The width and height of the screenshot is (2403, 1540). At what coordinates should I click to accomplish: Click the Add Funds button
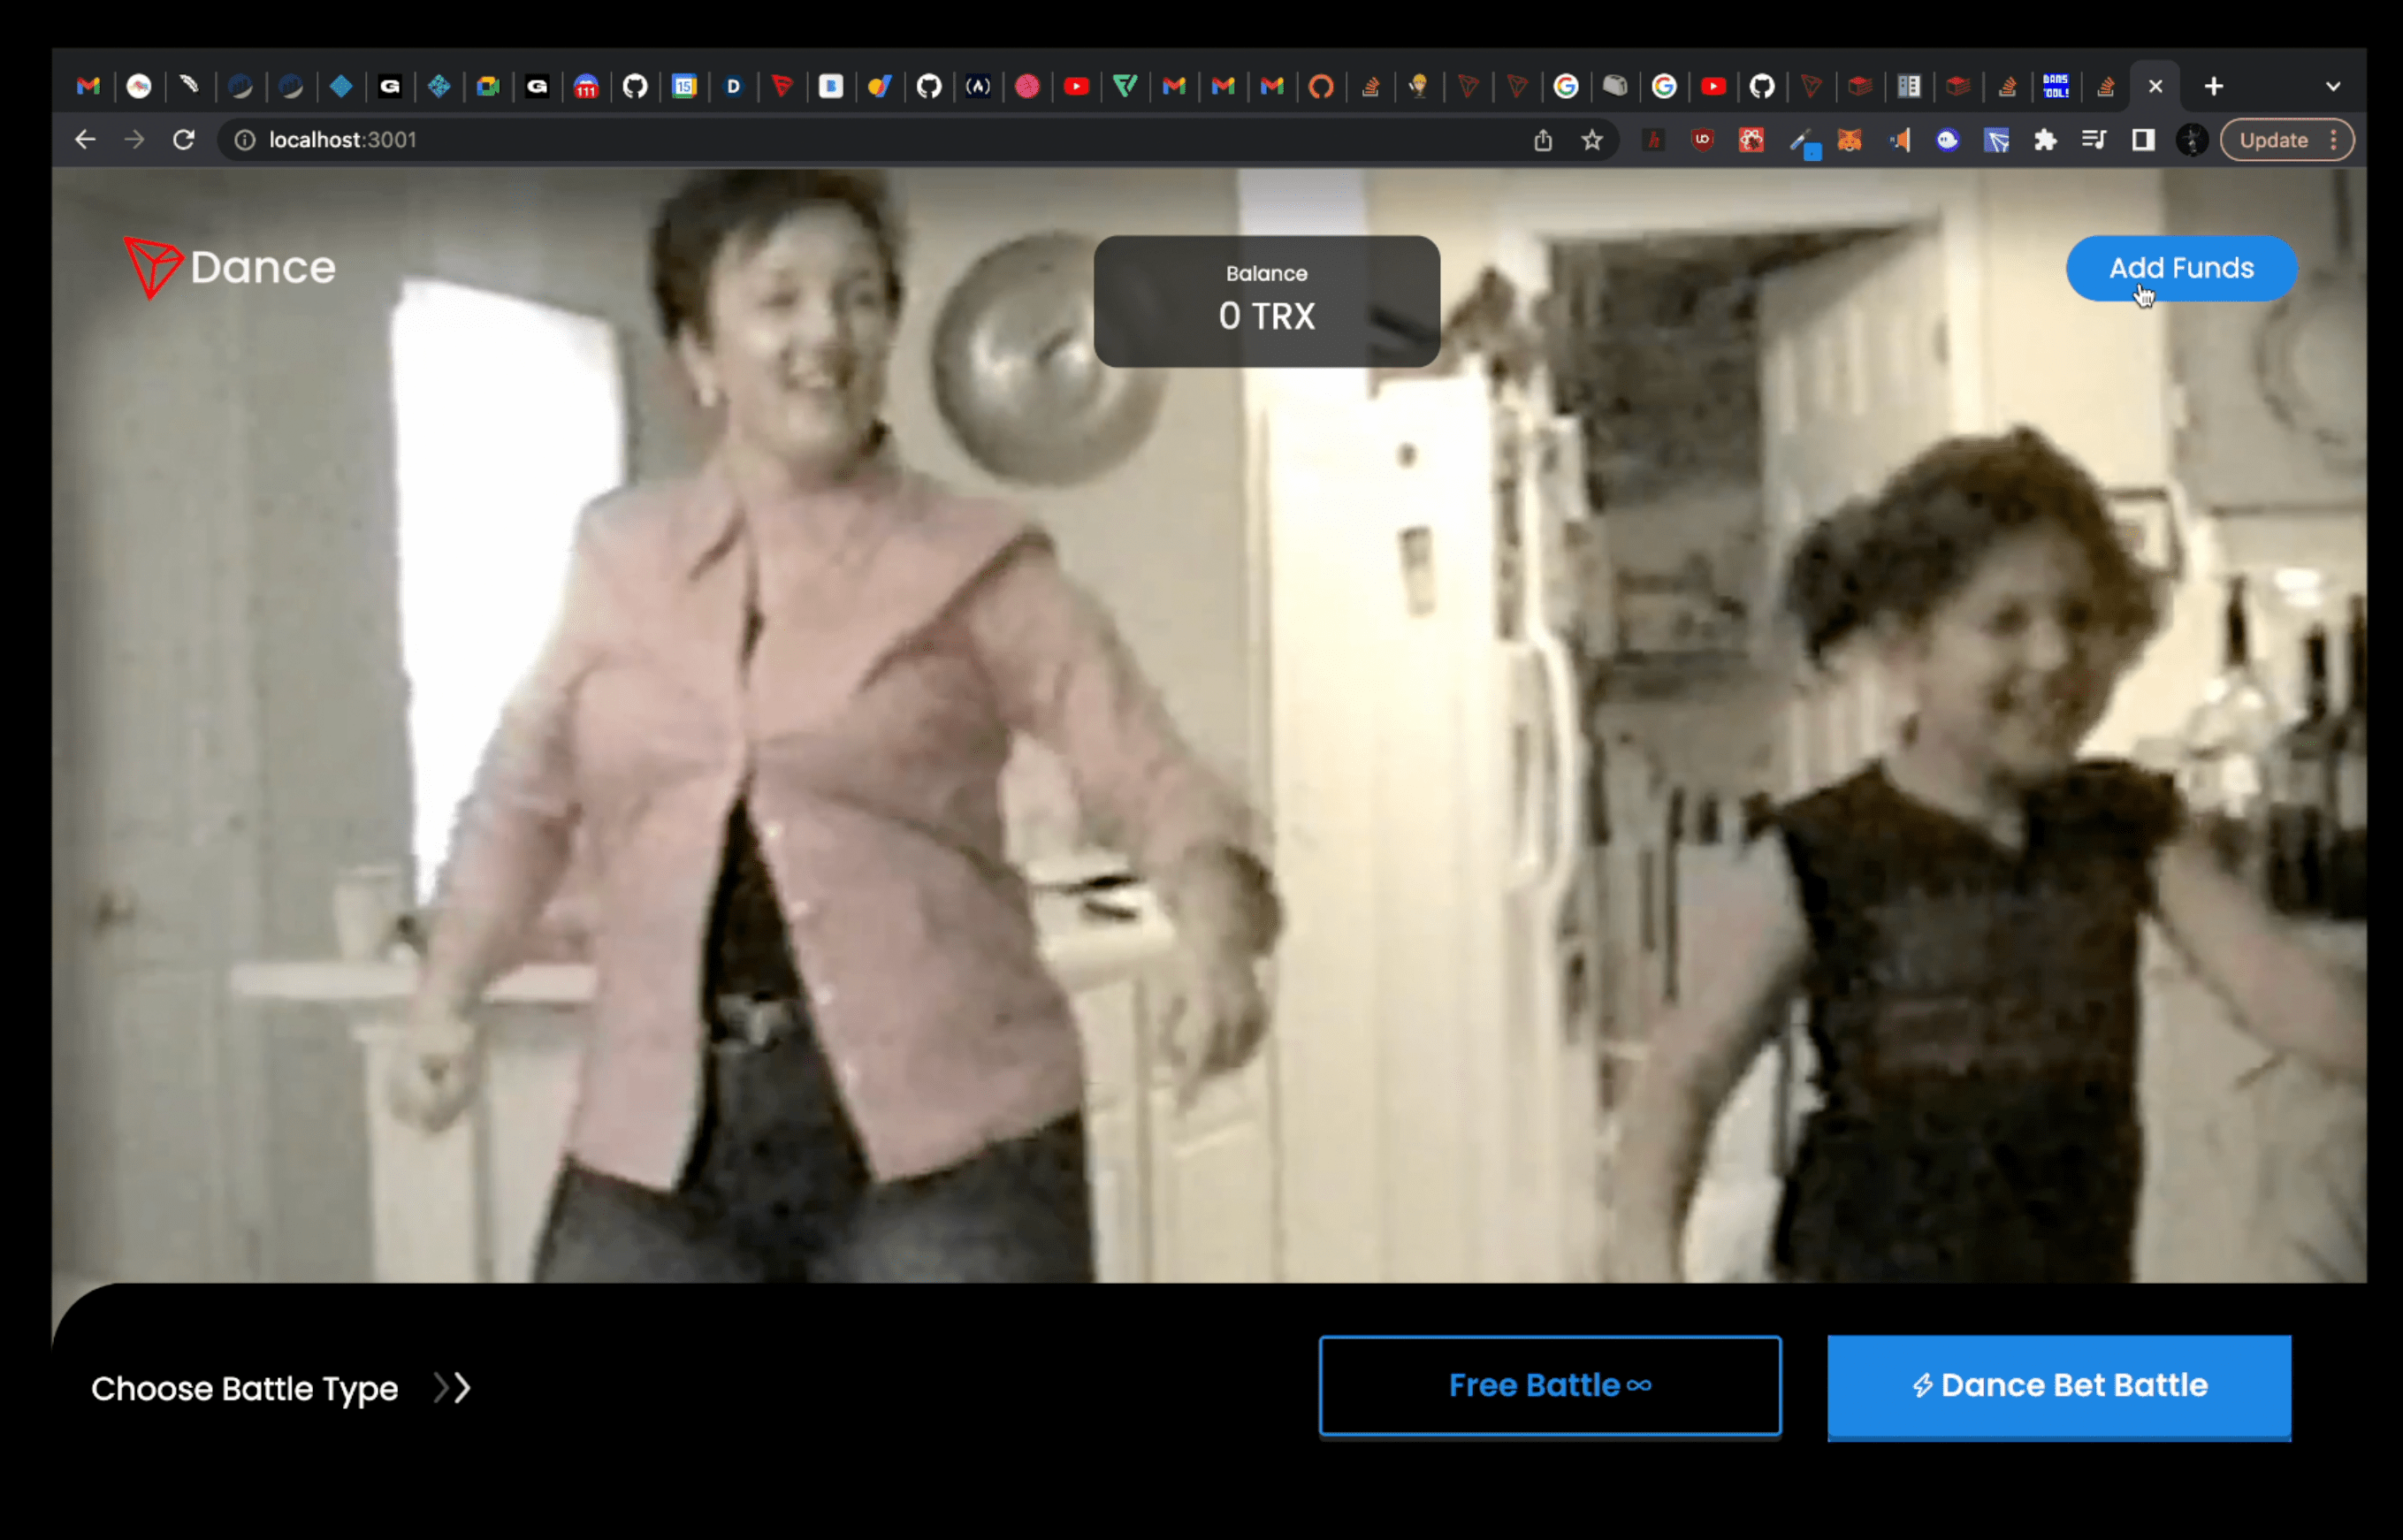coord(2180,268)
